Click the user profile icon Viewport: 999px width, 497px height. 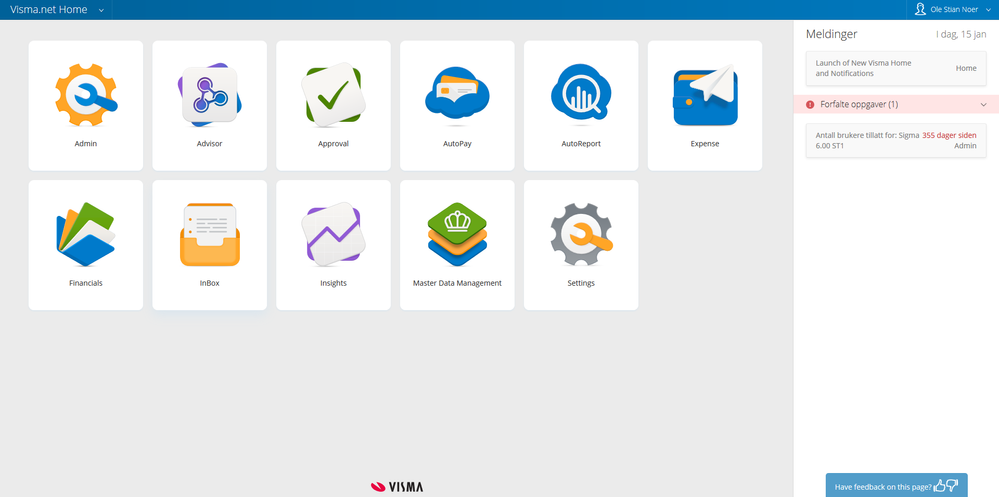[x=920, y=10]
